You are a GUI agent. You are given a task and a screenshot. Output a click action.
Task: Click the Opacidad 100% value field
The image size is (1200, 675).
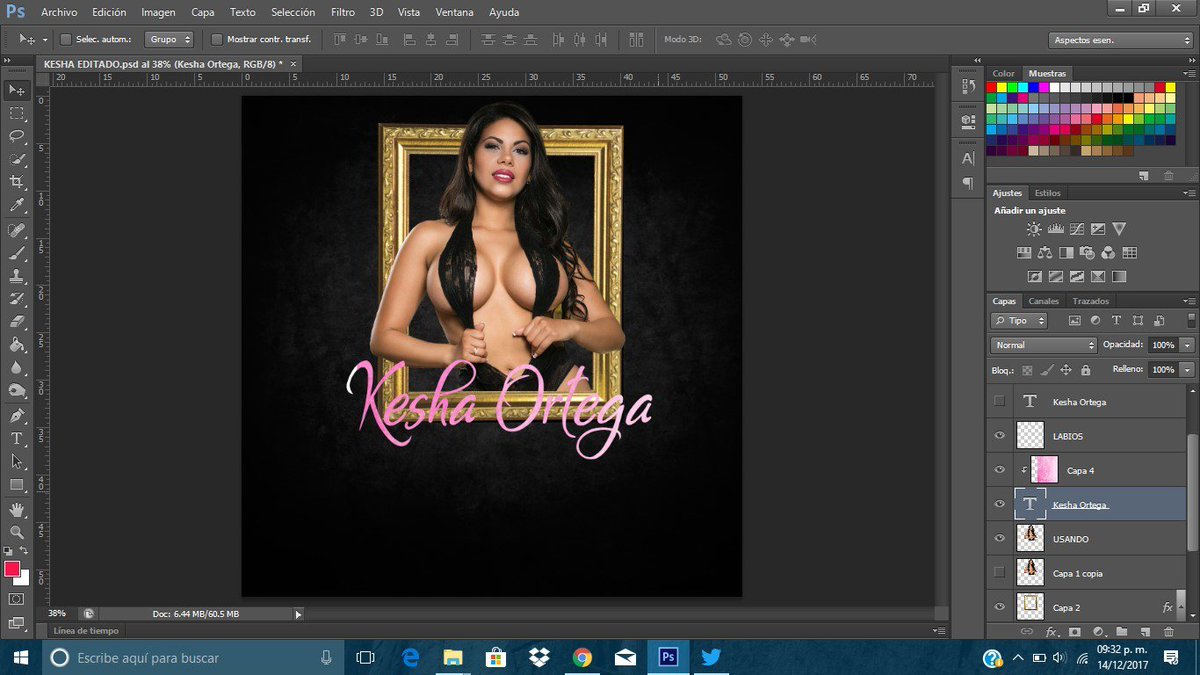(x=1162, y=345)
